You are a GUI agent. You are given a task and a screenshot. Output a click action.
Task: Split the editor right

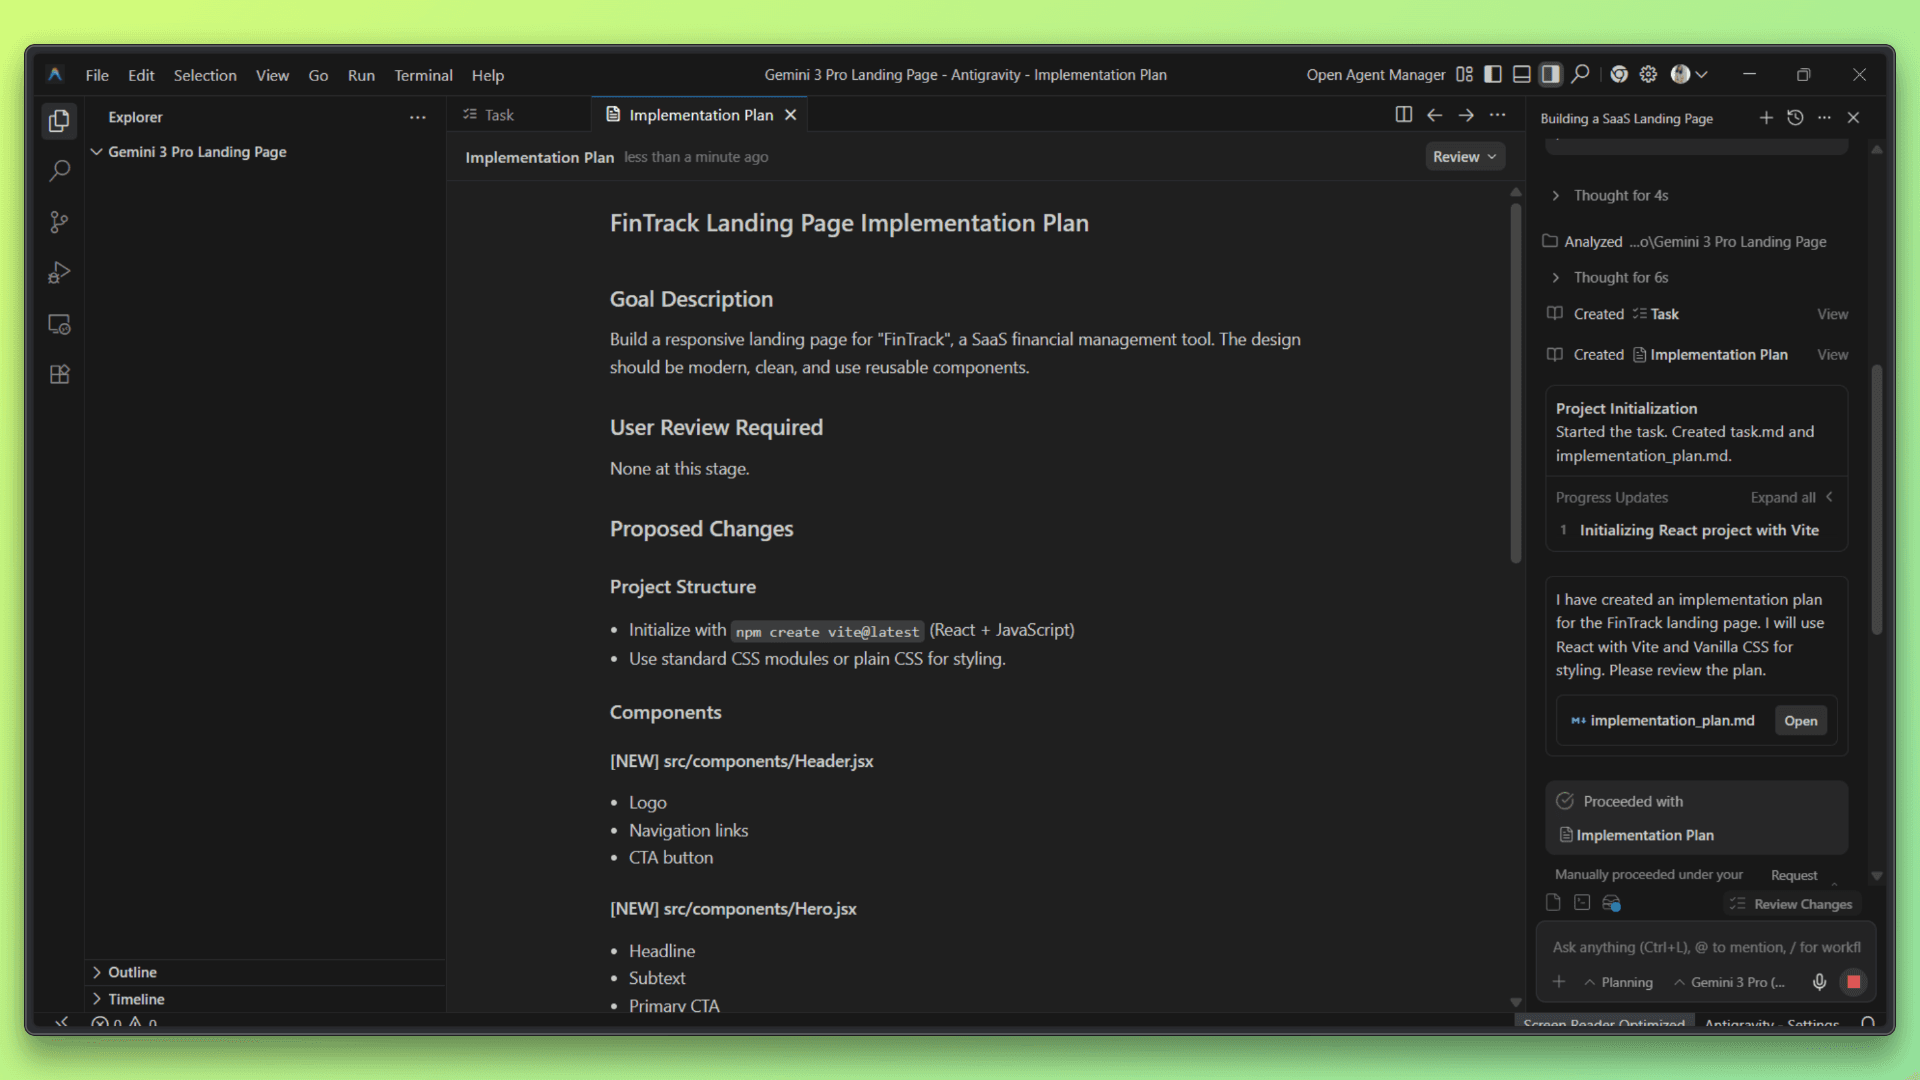click(1403, 115)
